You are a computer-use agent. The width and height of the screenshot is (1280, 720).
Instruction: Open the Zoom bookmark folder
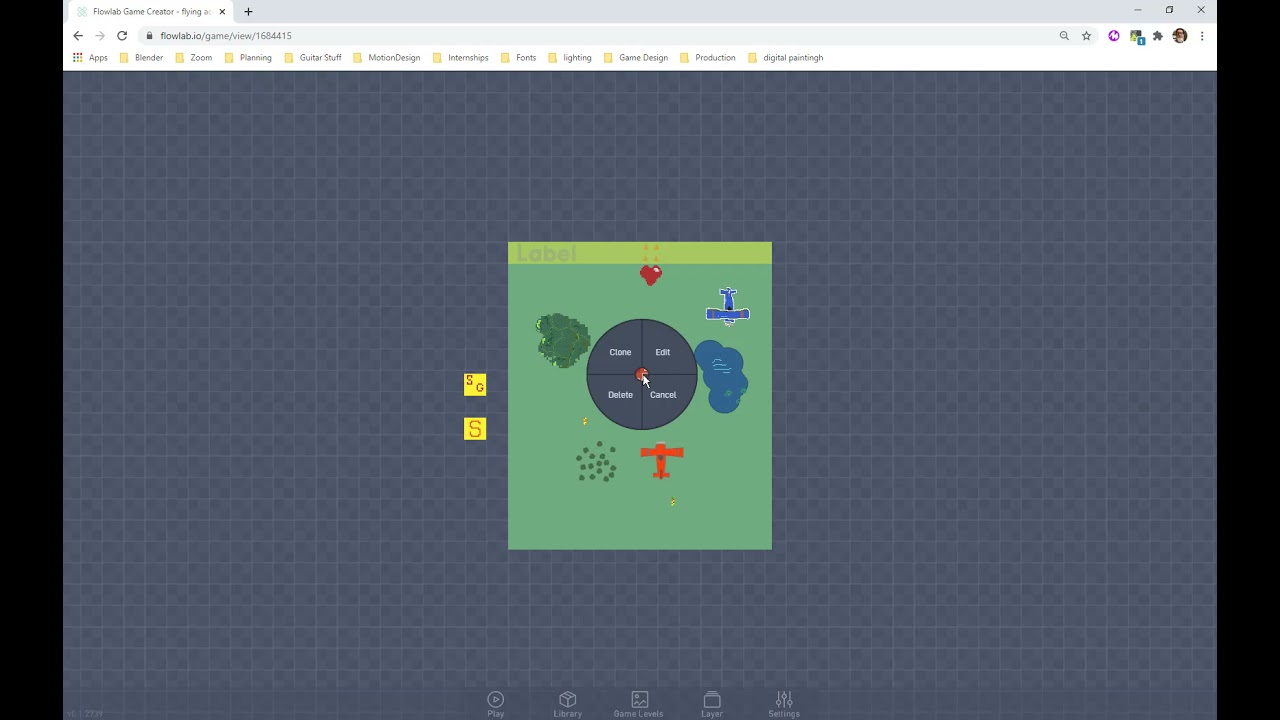(x=194, y=58)
